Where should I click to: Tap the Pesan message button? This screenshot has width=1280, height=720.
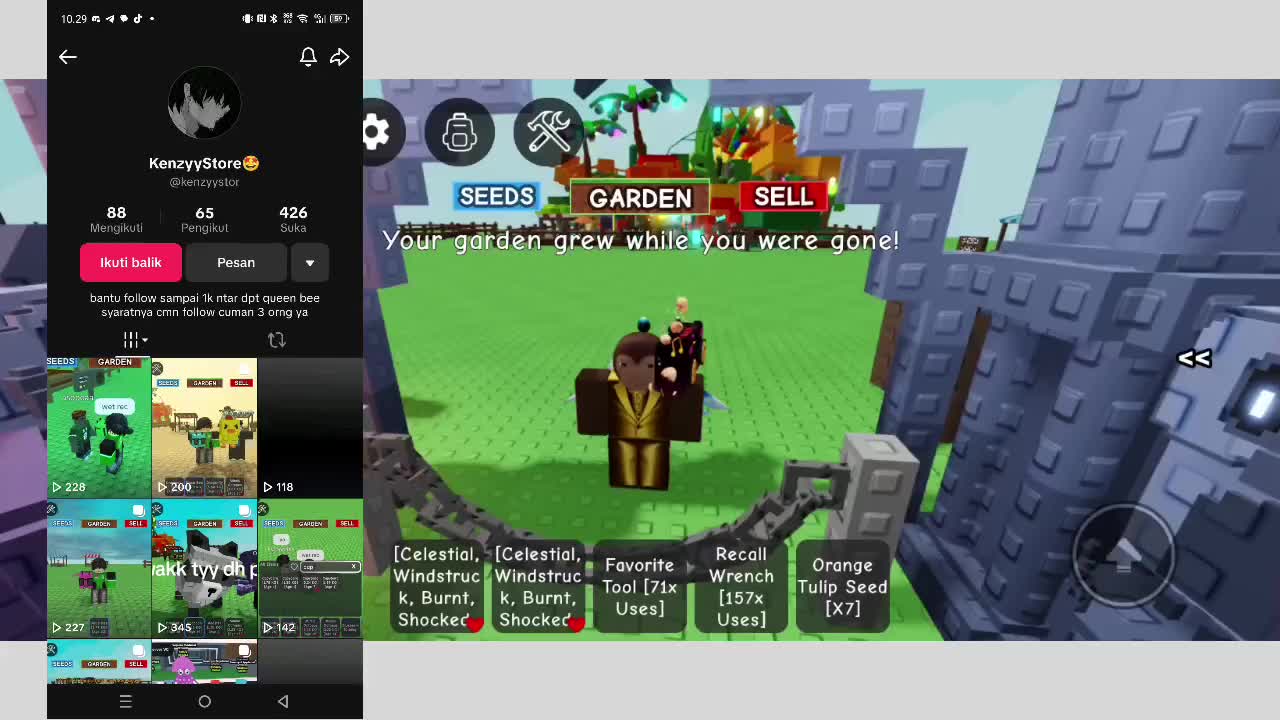pos(236,263)
